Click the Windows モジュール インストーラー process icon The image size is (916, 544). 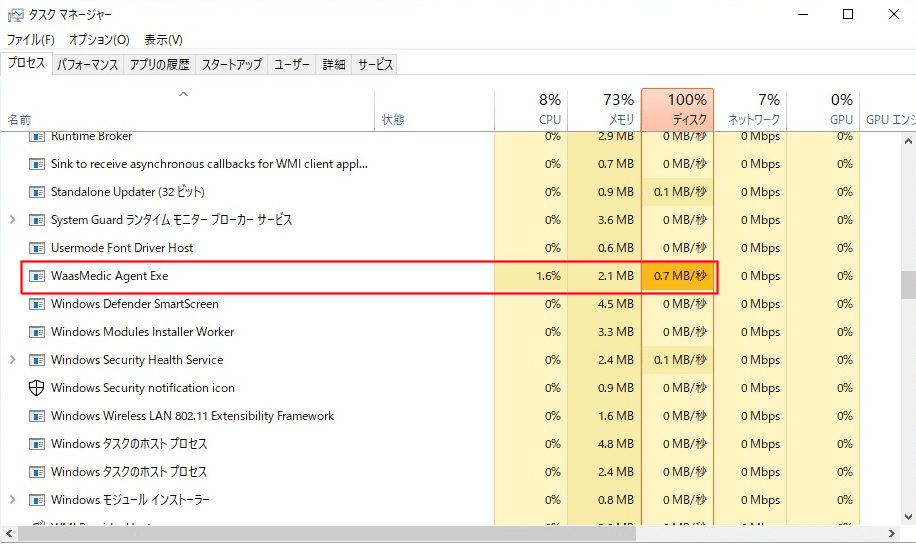(x=36, y=500)
